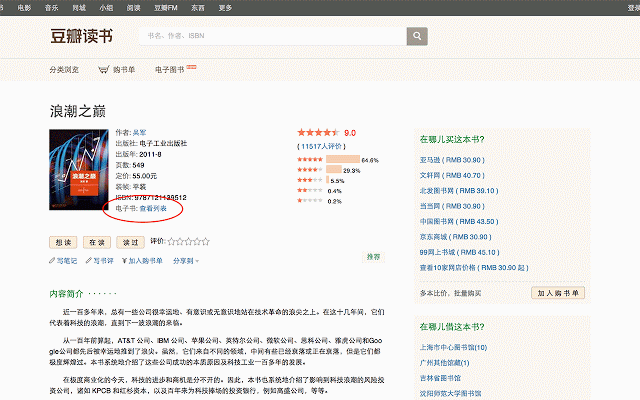This screenshot has width=640, height=400.
Task: Rate the book four stars under 评价
Action: pos(197,242)
